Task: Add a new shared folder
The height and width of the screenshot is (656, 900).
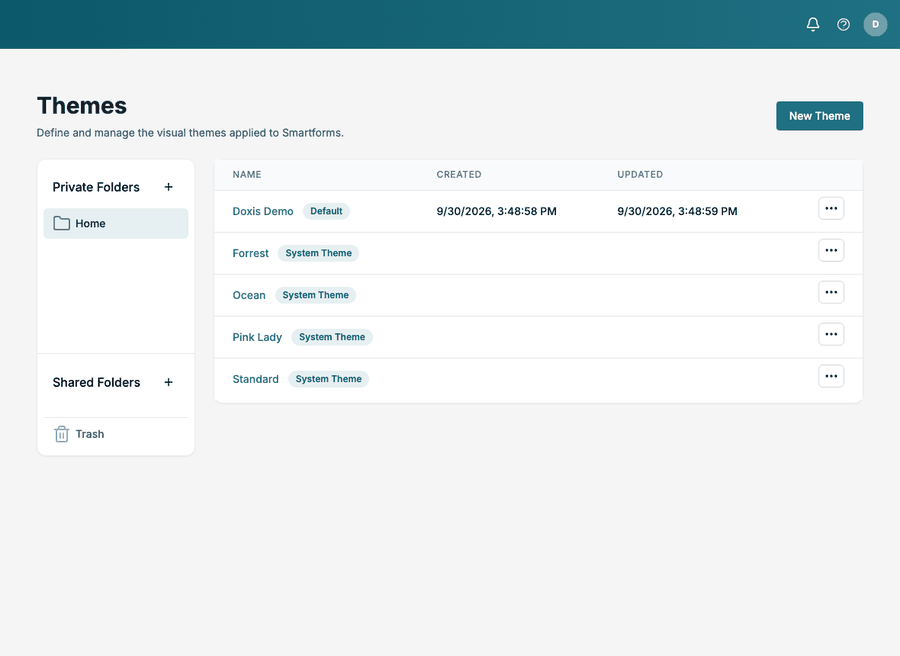Action: [x=168, y=382]
